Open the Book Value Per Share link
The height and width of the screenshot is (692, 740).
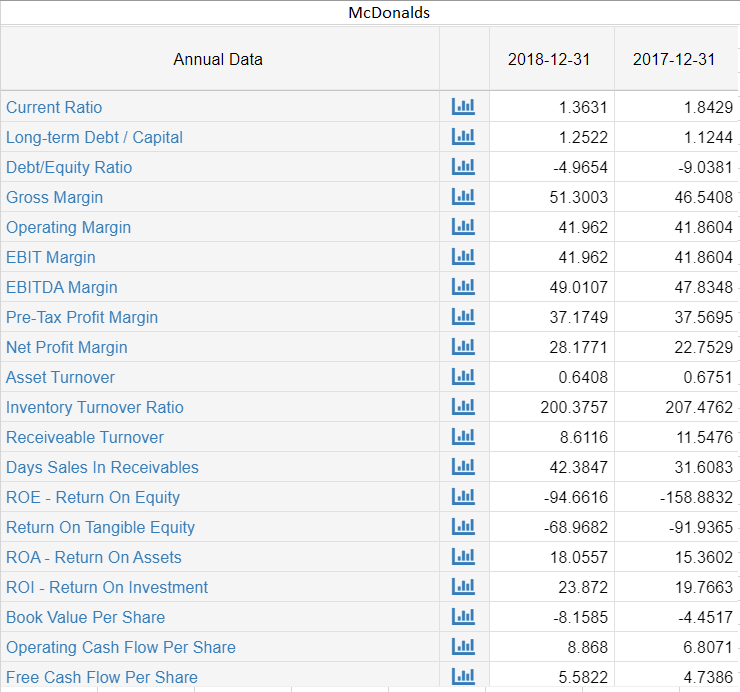85,617
